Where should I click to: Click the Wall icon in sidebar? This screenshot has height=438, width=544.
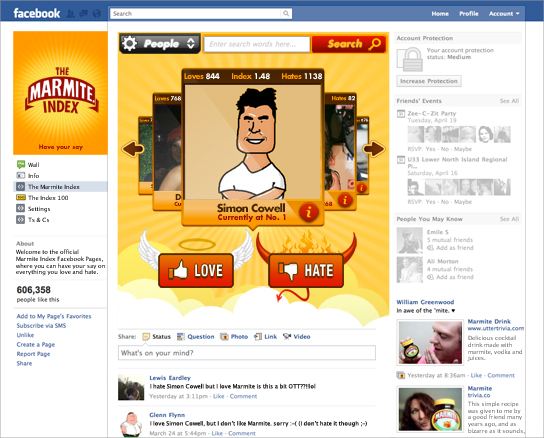pos(21,164)
